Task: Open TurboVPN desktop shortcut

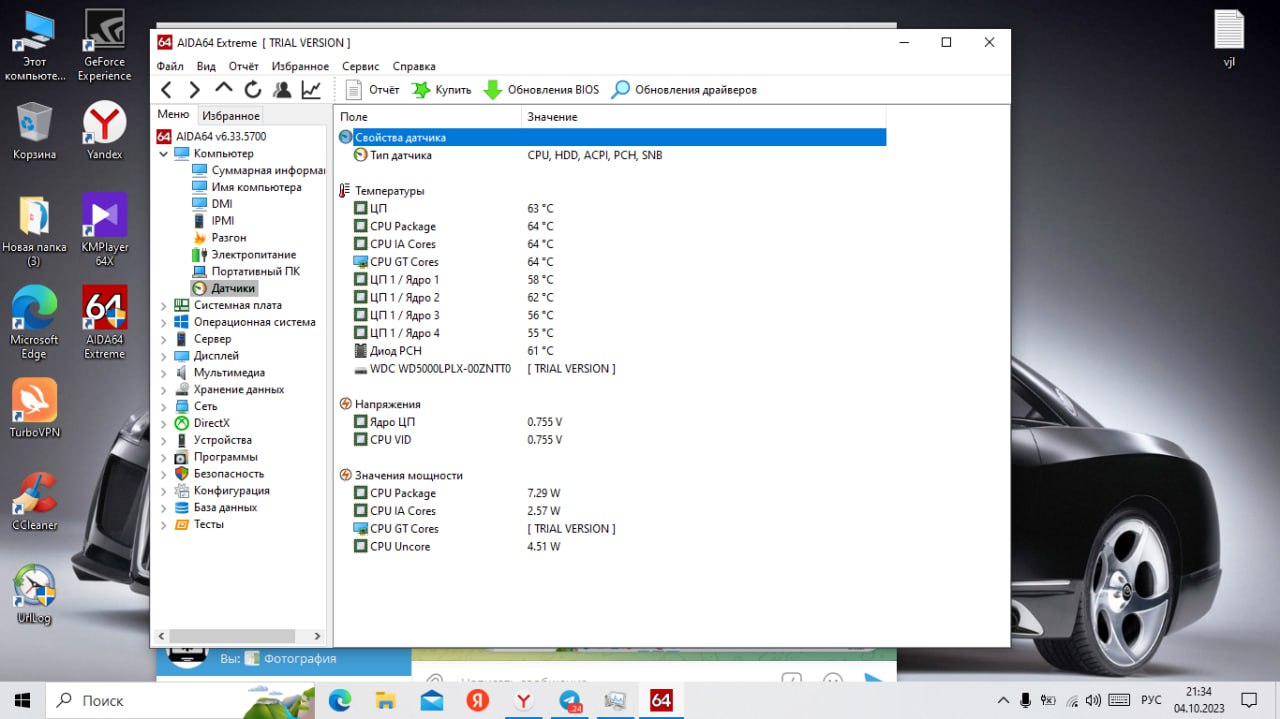Action: pyautogui.click(x=35, y=409)
